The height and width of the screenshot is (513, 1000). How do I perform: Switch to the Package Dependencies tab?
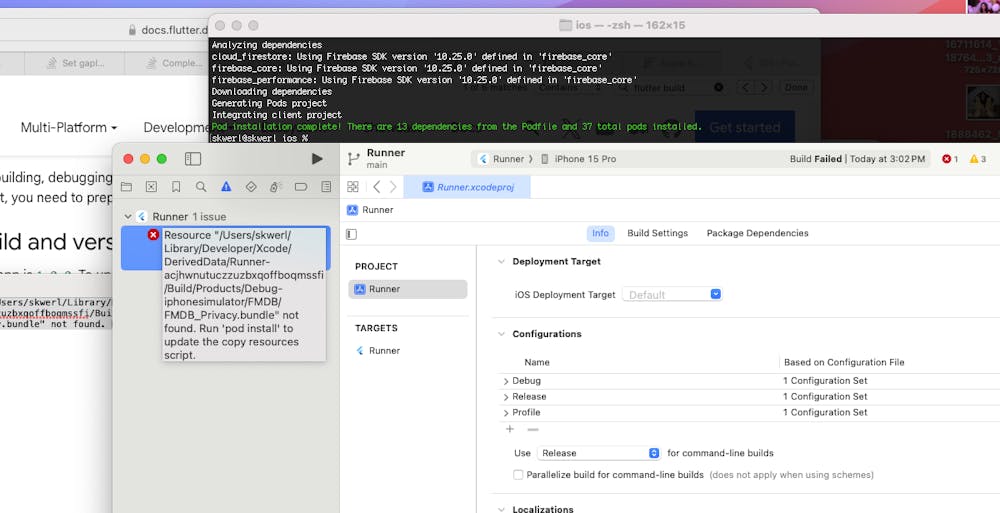tap(757, 234)
